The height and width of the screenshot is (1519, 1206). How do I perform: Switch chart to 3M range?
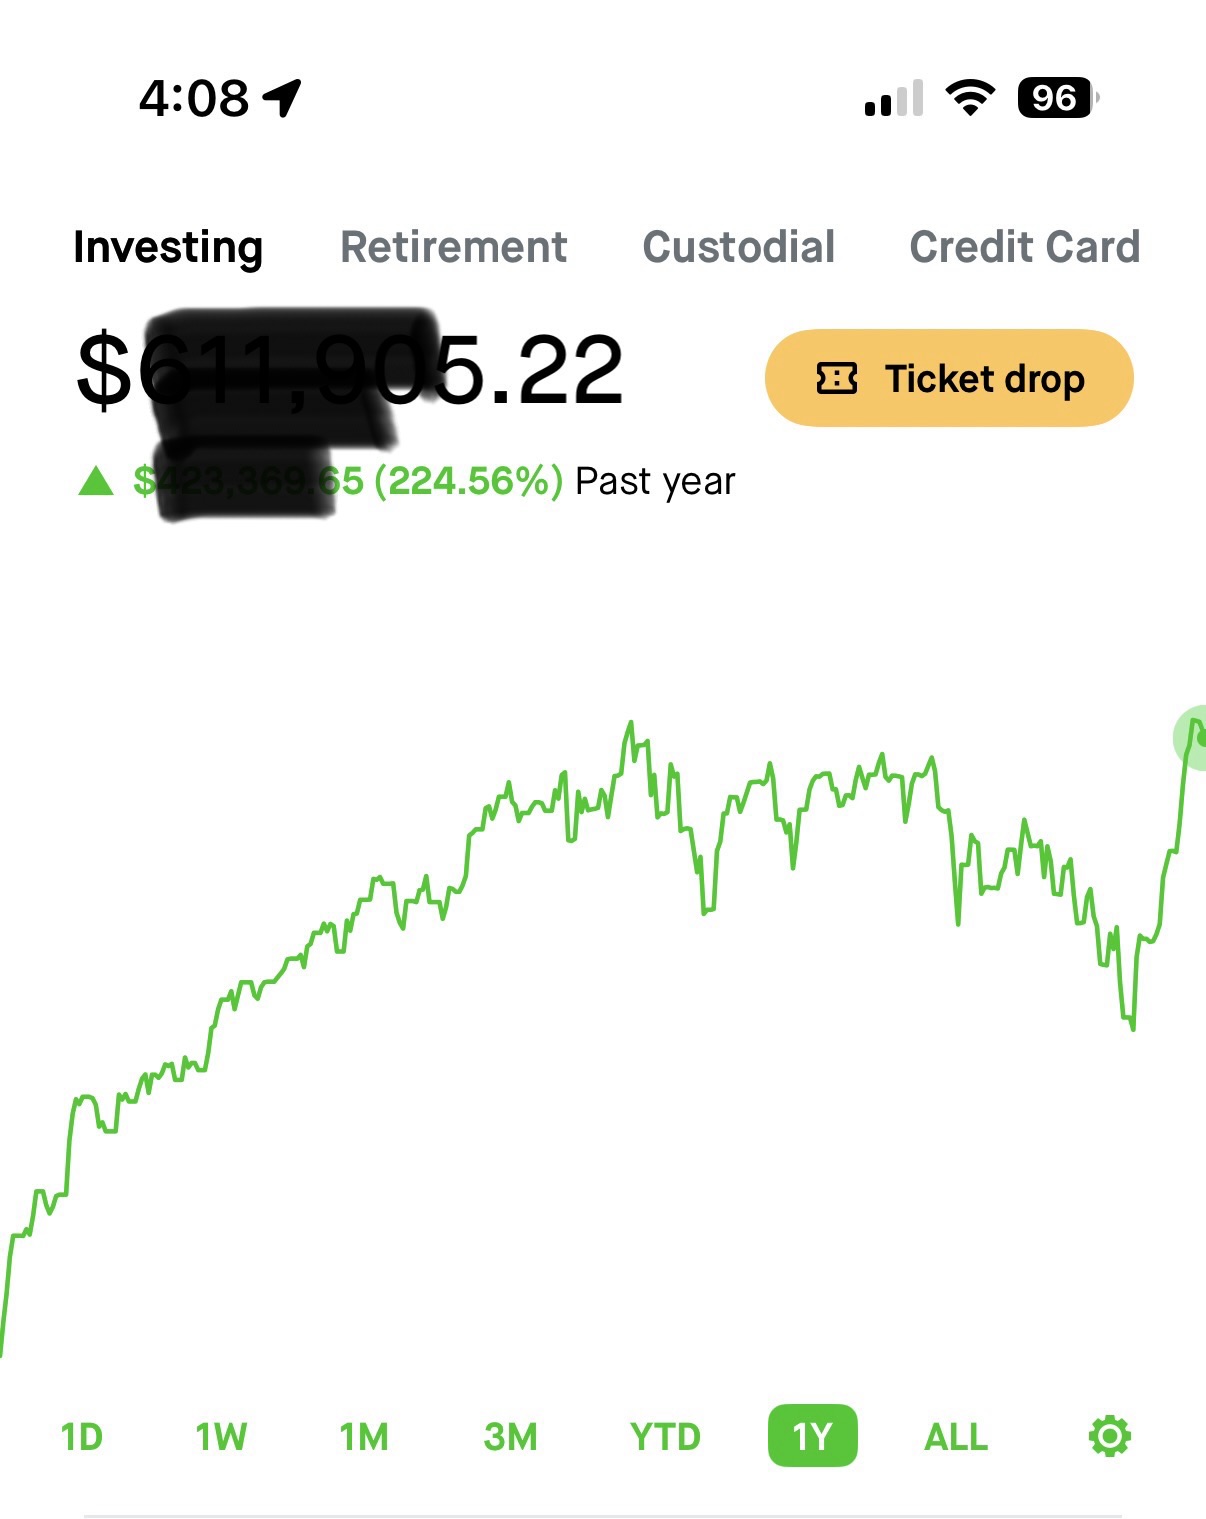pyautogui.click(x=510, y=1437)
